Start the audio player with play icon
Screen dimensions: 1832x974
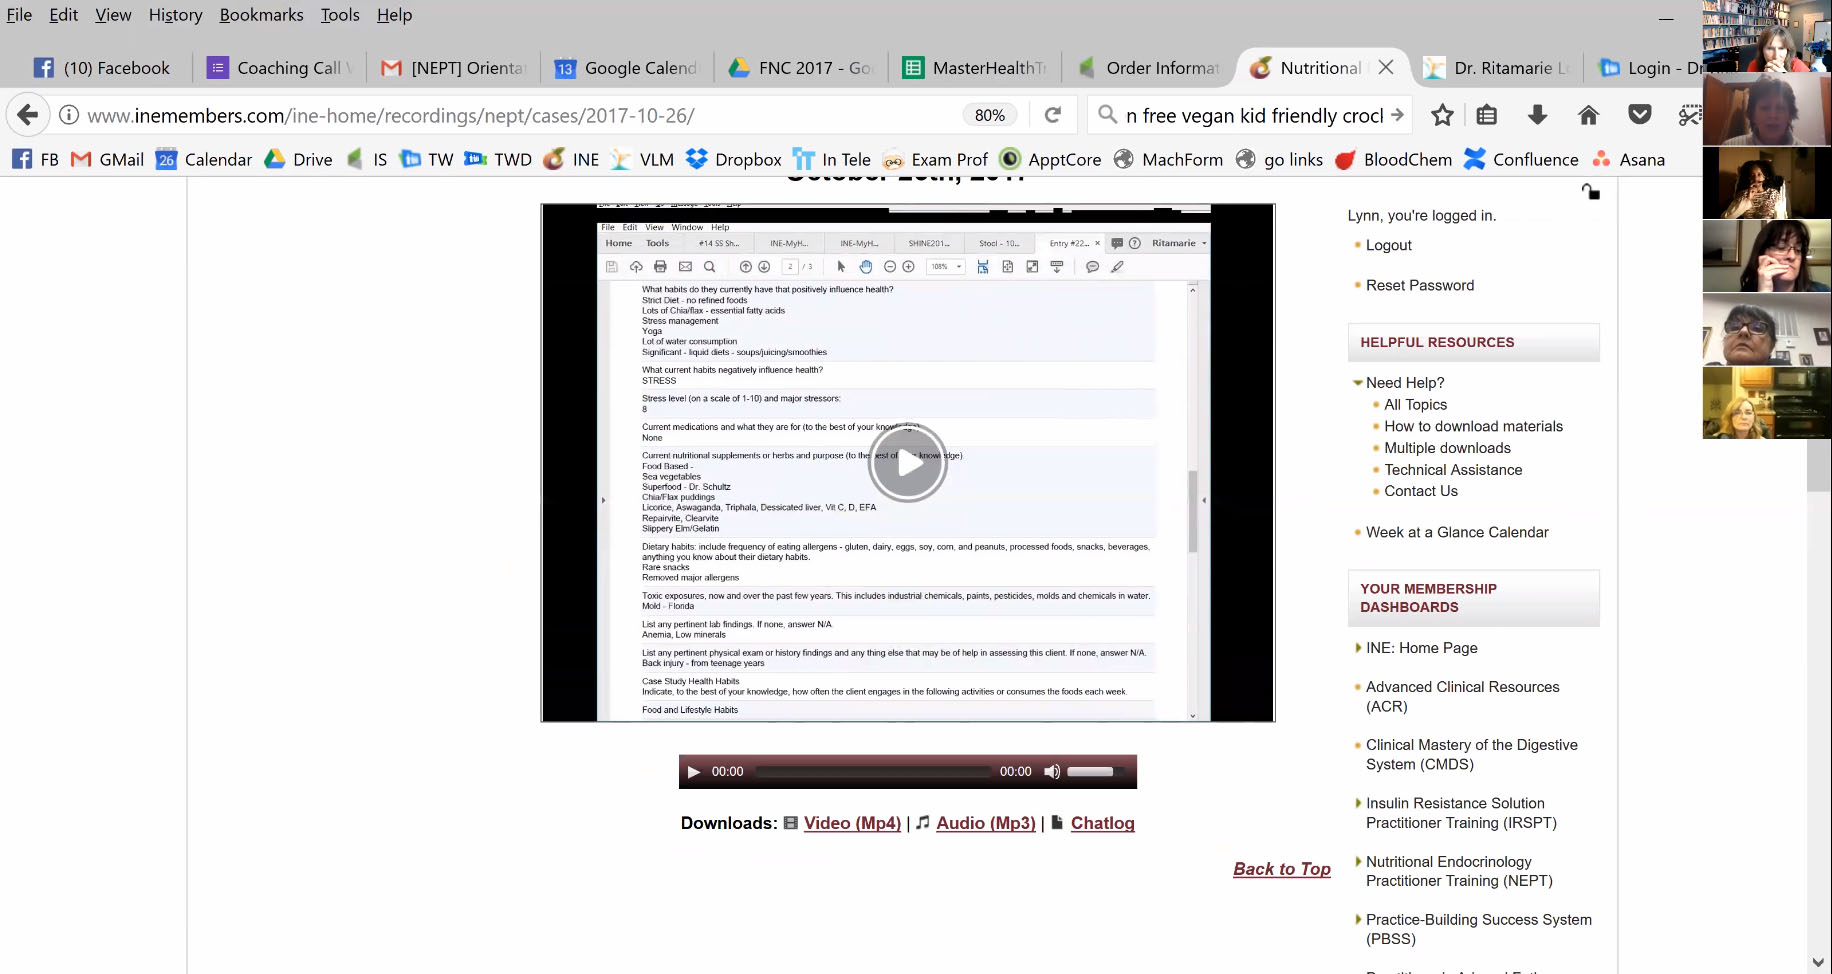694,772
